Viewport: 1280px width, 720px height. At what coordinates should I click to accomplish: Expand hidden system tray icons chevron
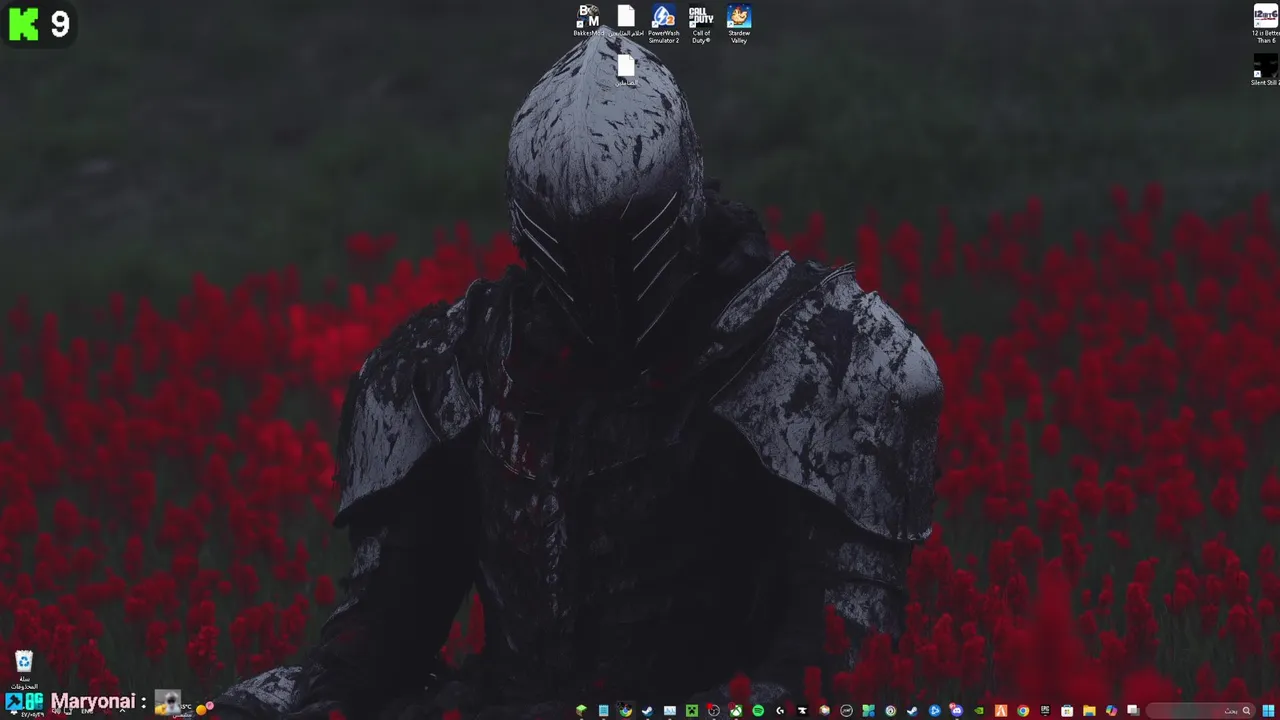[122, 710]
